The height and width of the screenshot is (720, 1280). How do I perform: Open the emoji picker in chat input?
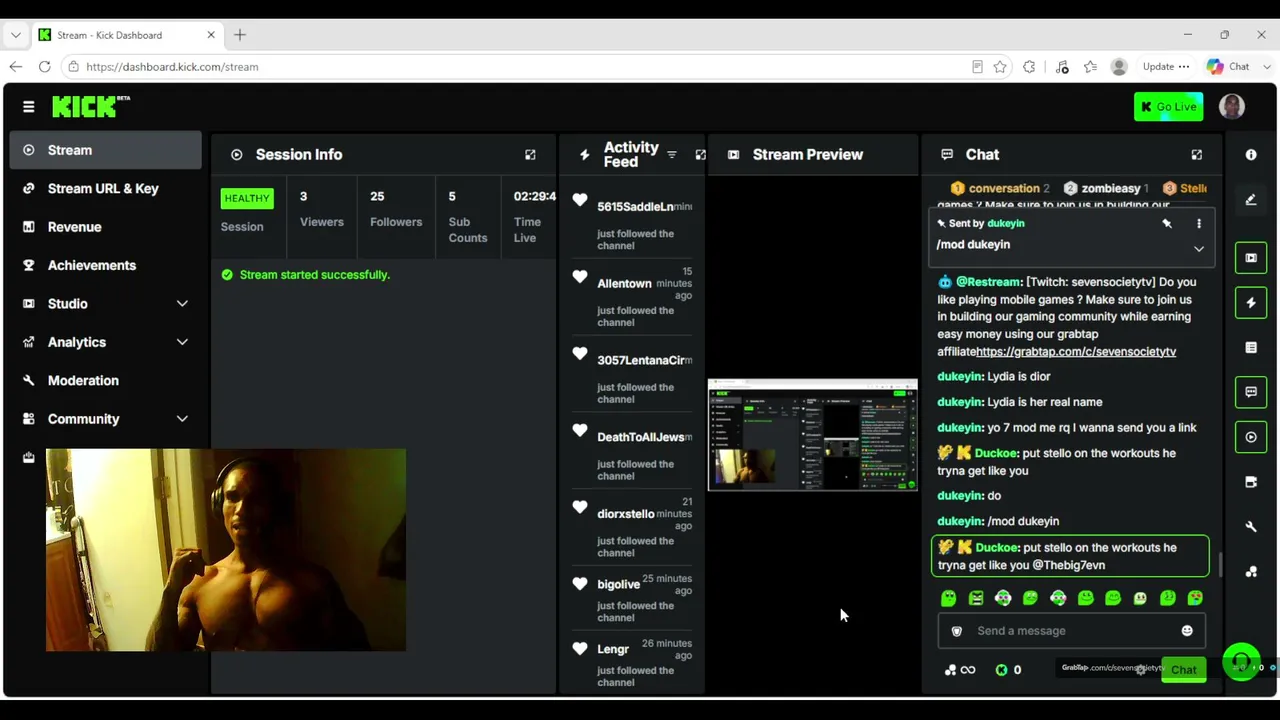point(1187,631)
